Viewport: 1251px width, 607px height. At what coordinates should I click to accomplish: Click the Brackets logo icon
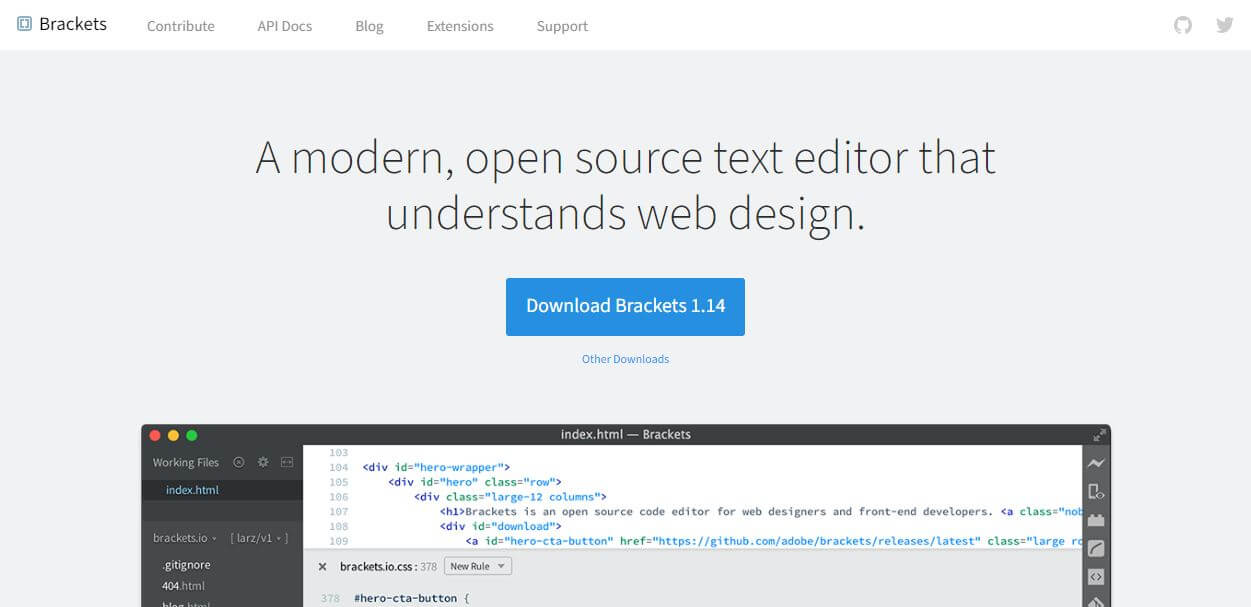[24, 24]
